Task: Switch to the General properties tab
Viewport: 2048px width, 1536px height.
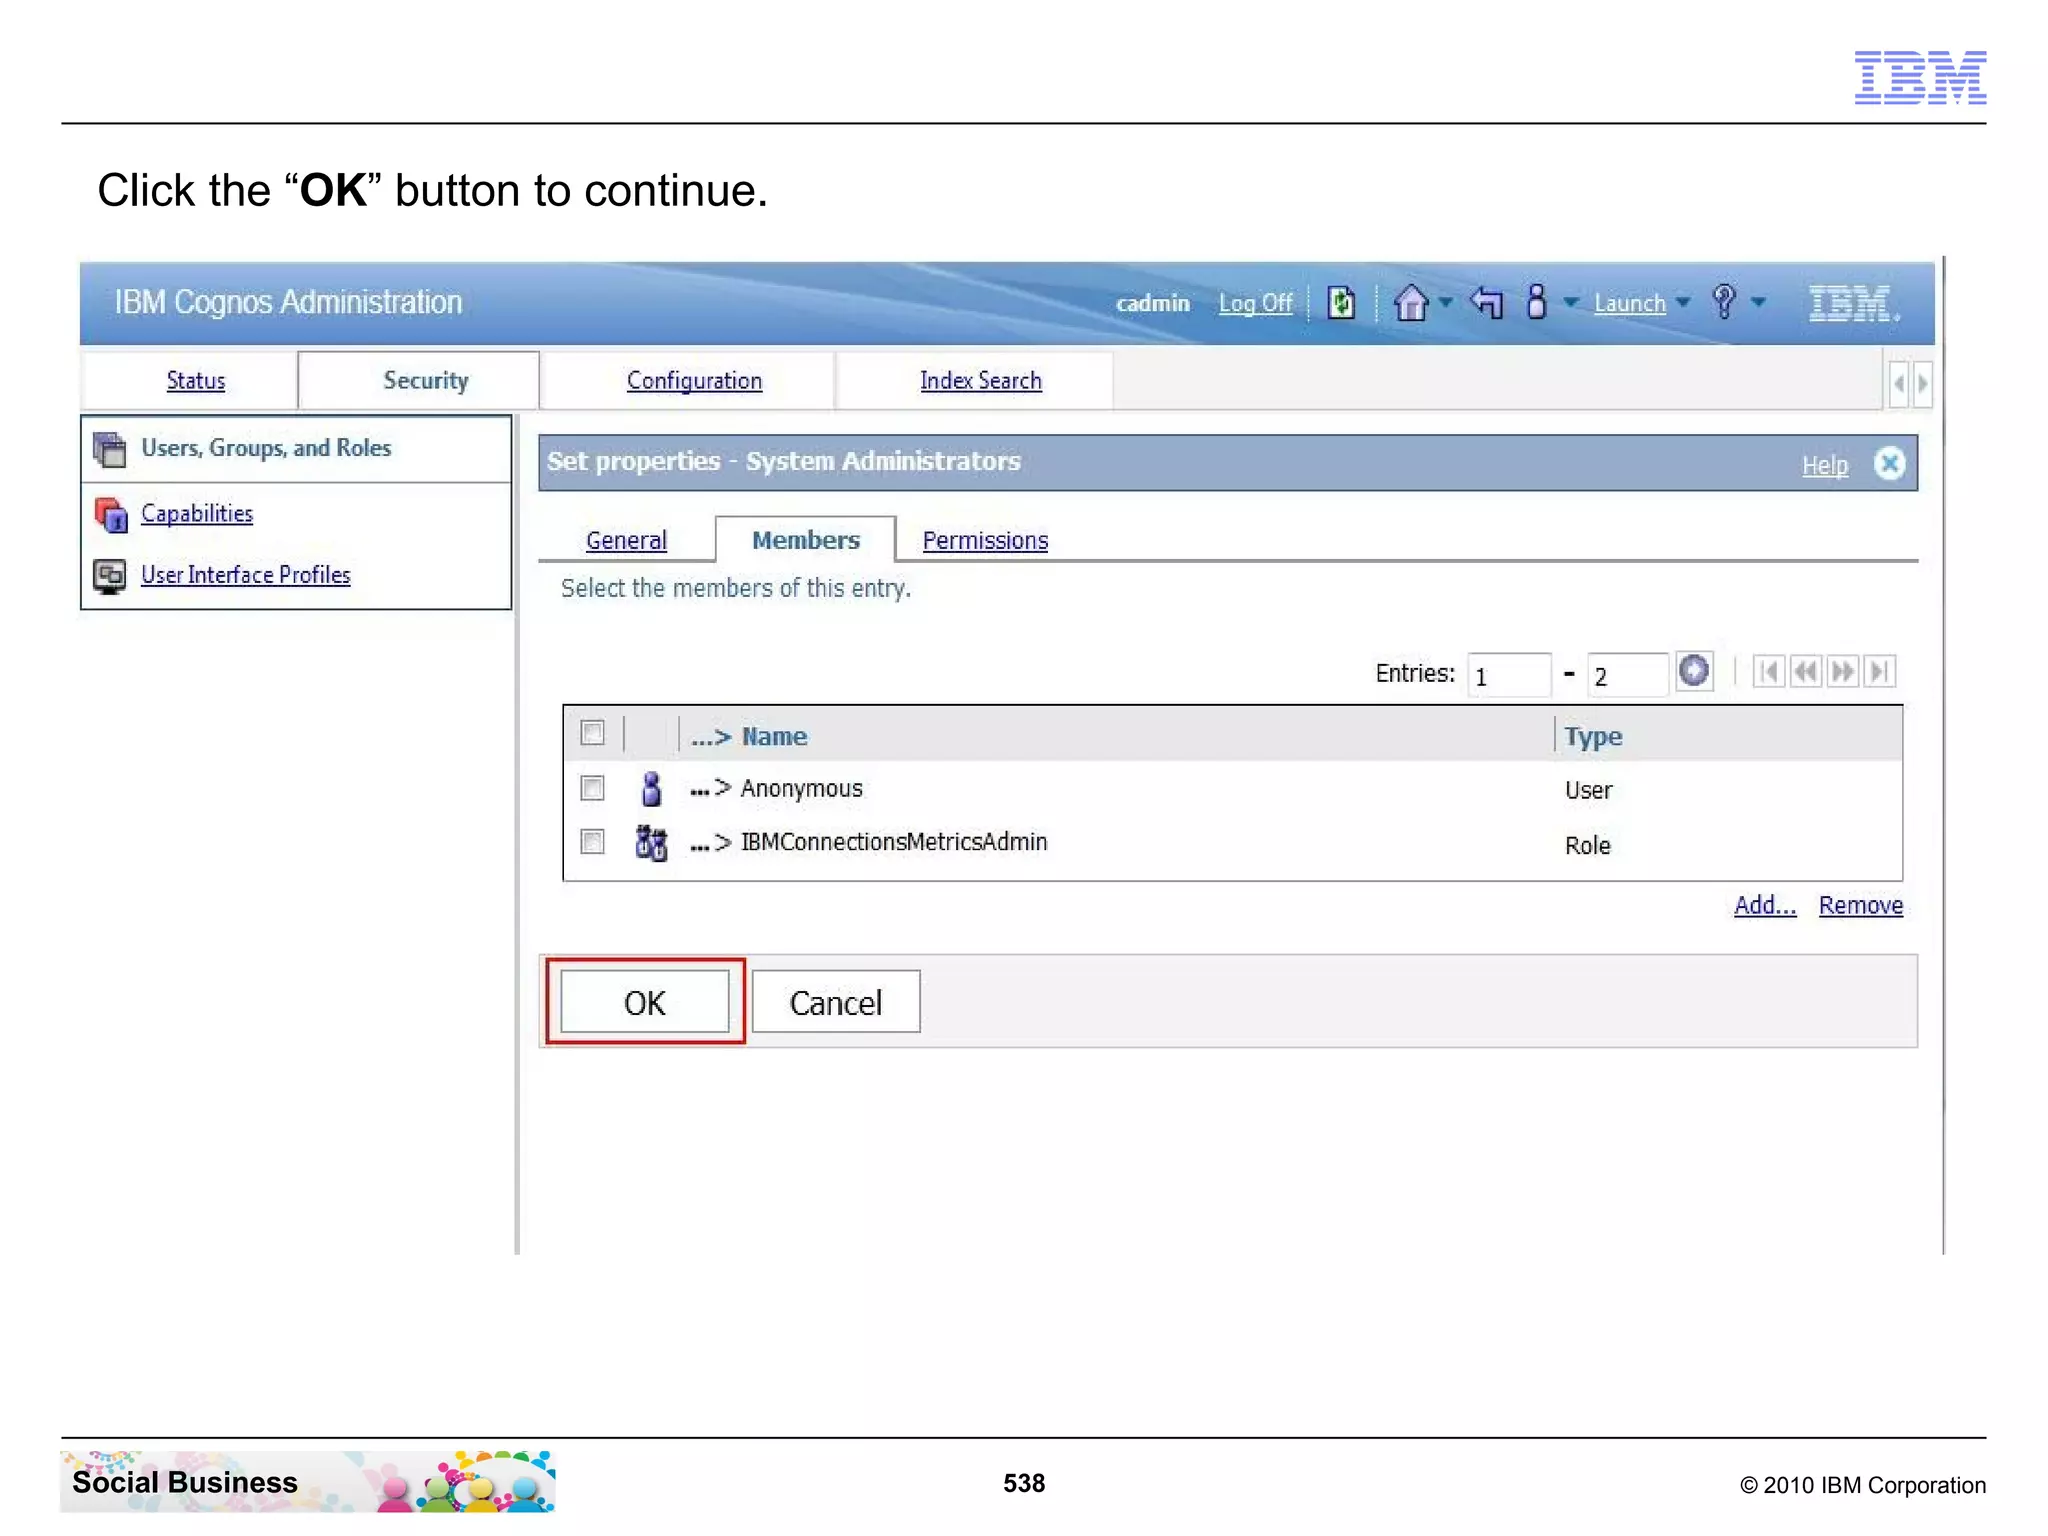Action: point(626,540)
